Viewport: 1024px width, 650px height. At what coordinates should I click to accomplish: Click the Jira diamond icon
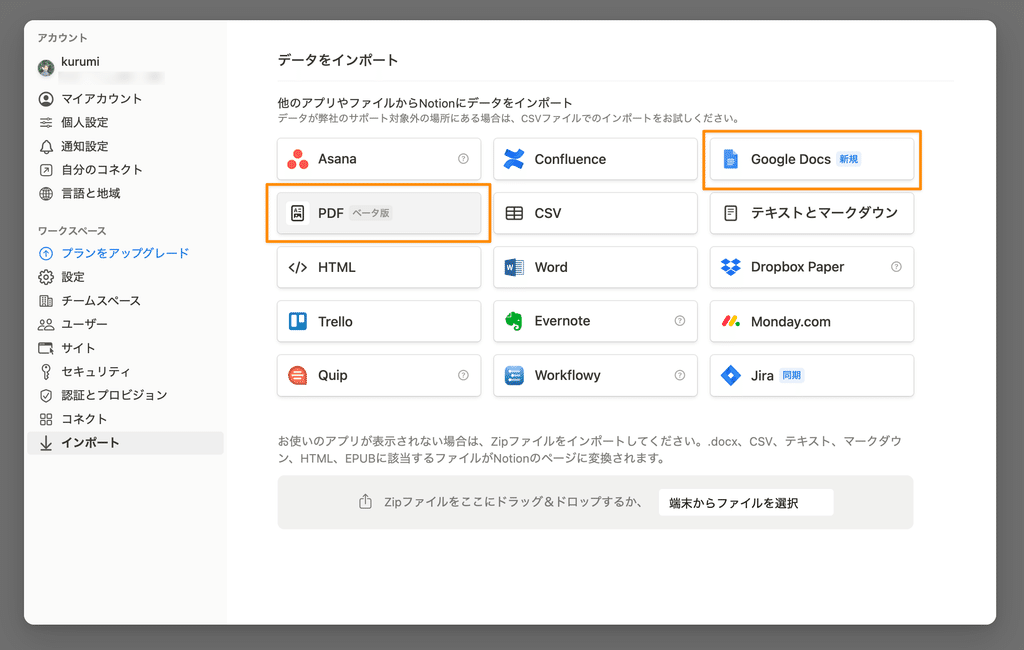(731, 375)
